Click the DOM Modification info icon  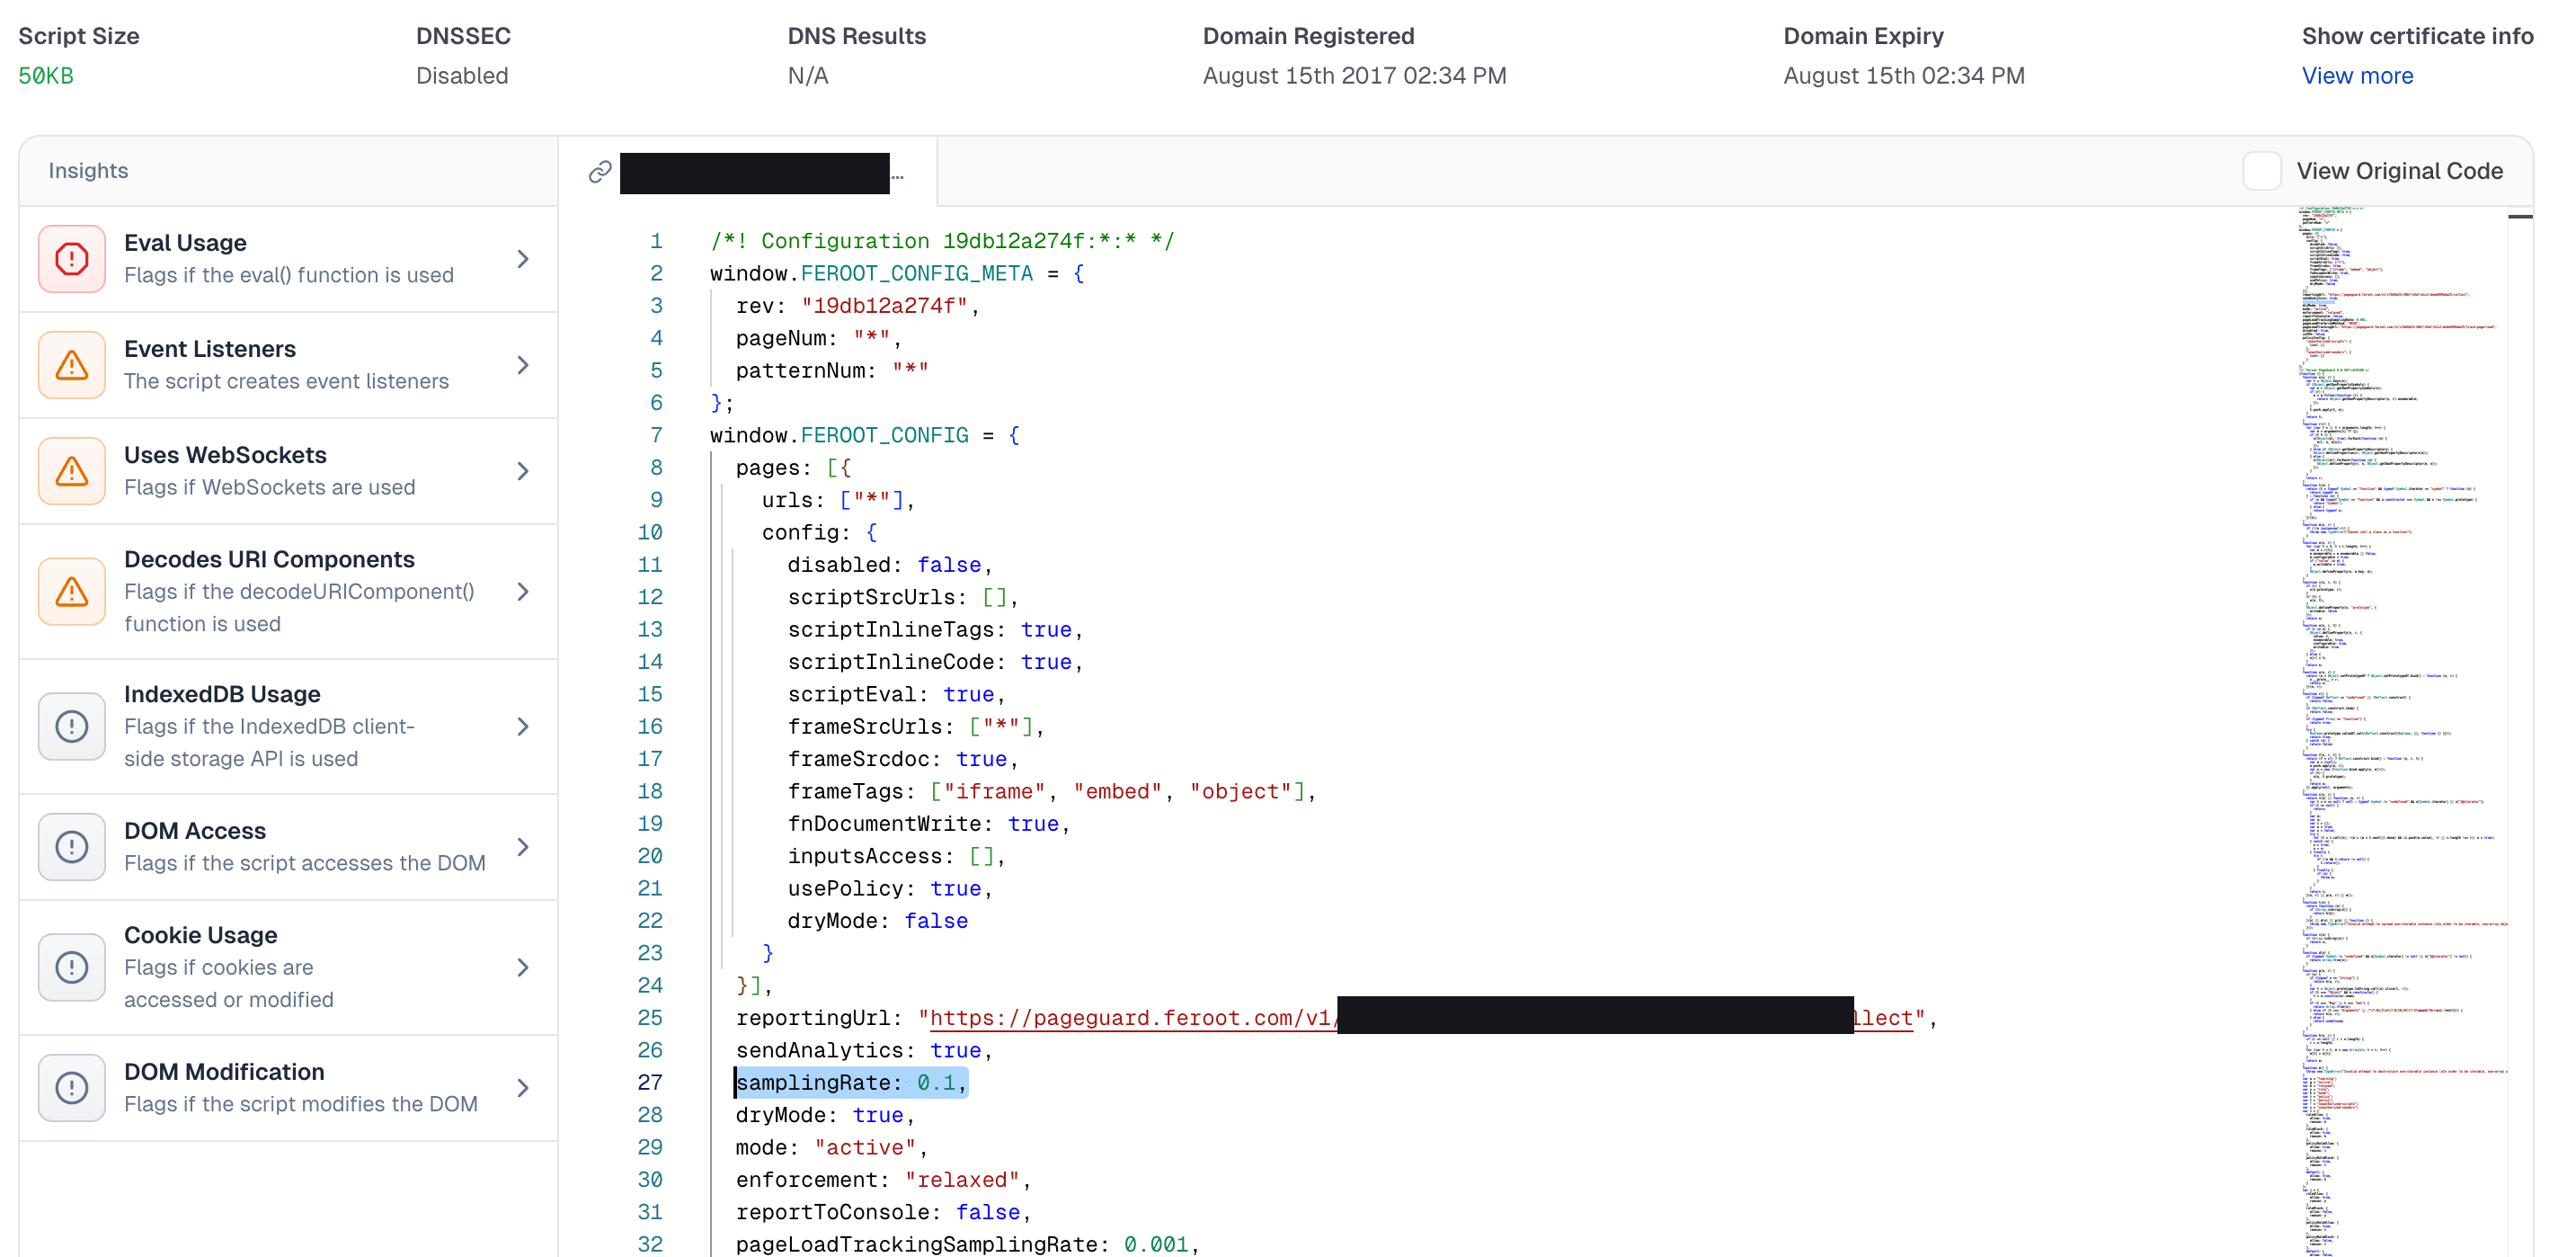[71, 1088]
